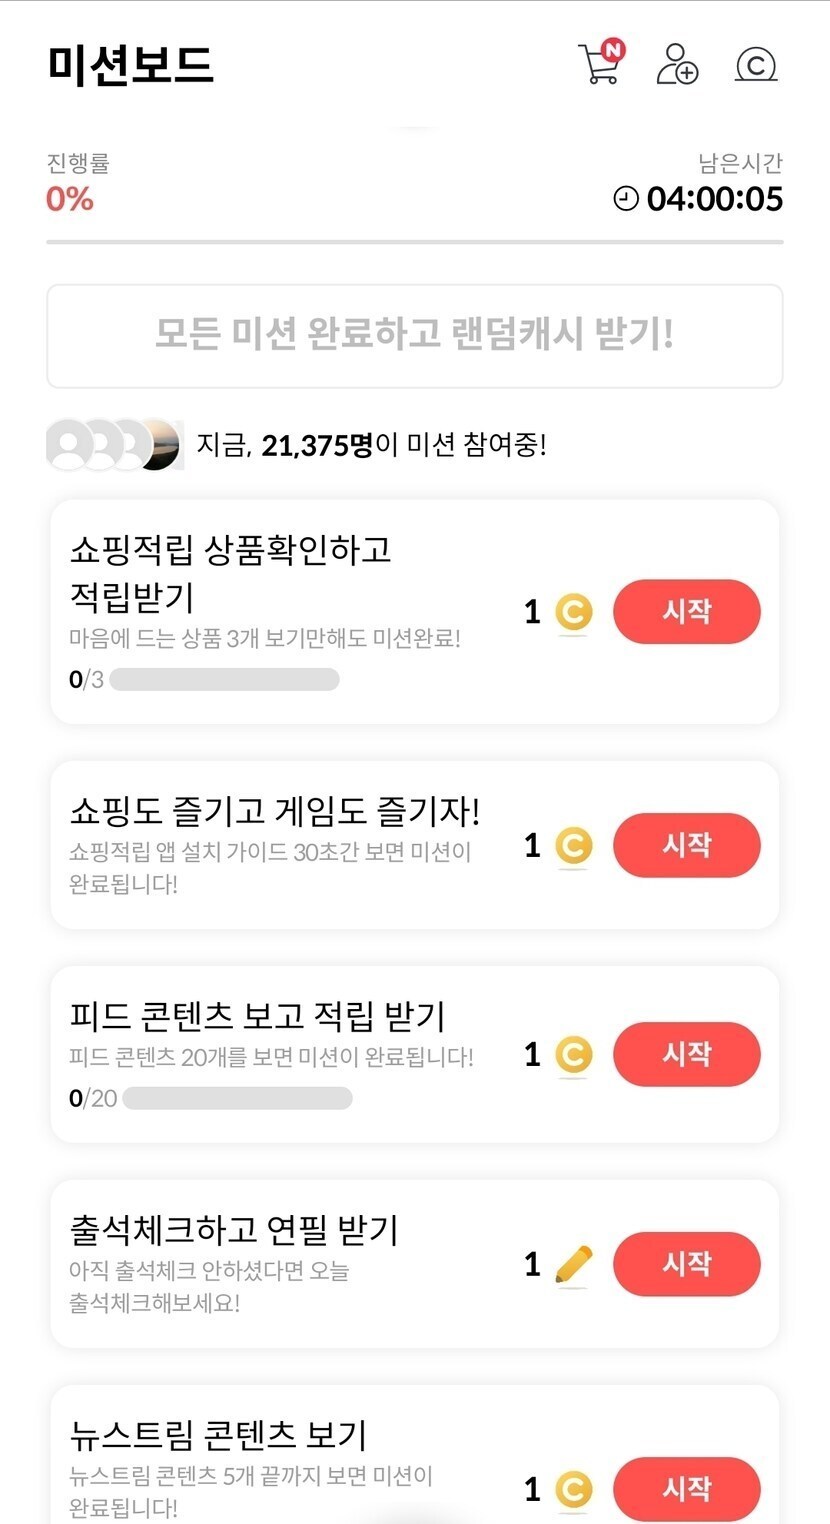Viewport: 830px width, 1524px height.
Task: Tap the pencil icon on attendance mission
Action: point(573,1265)
